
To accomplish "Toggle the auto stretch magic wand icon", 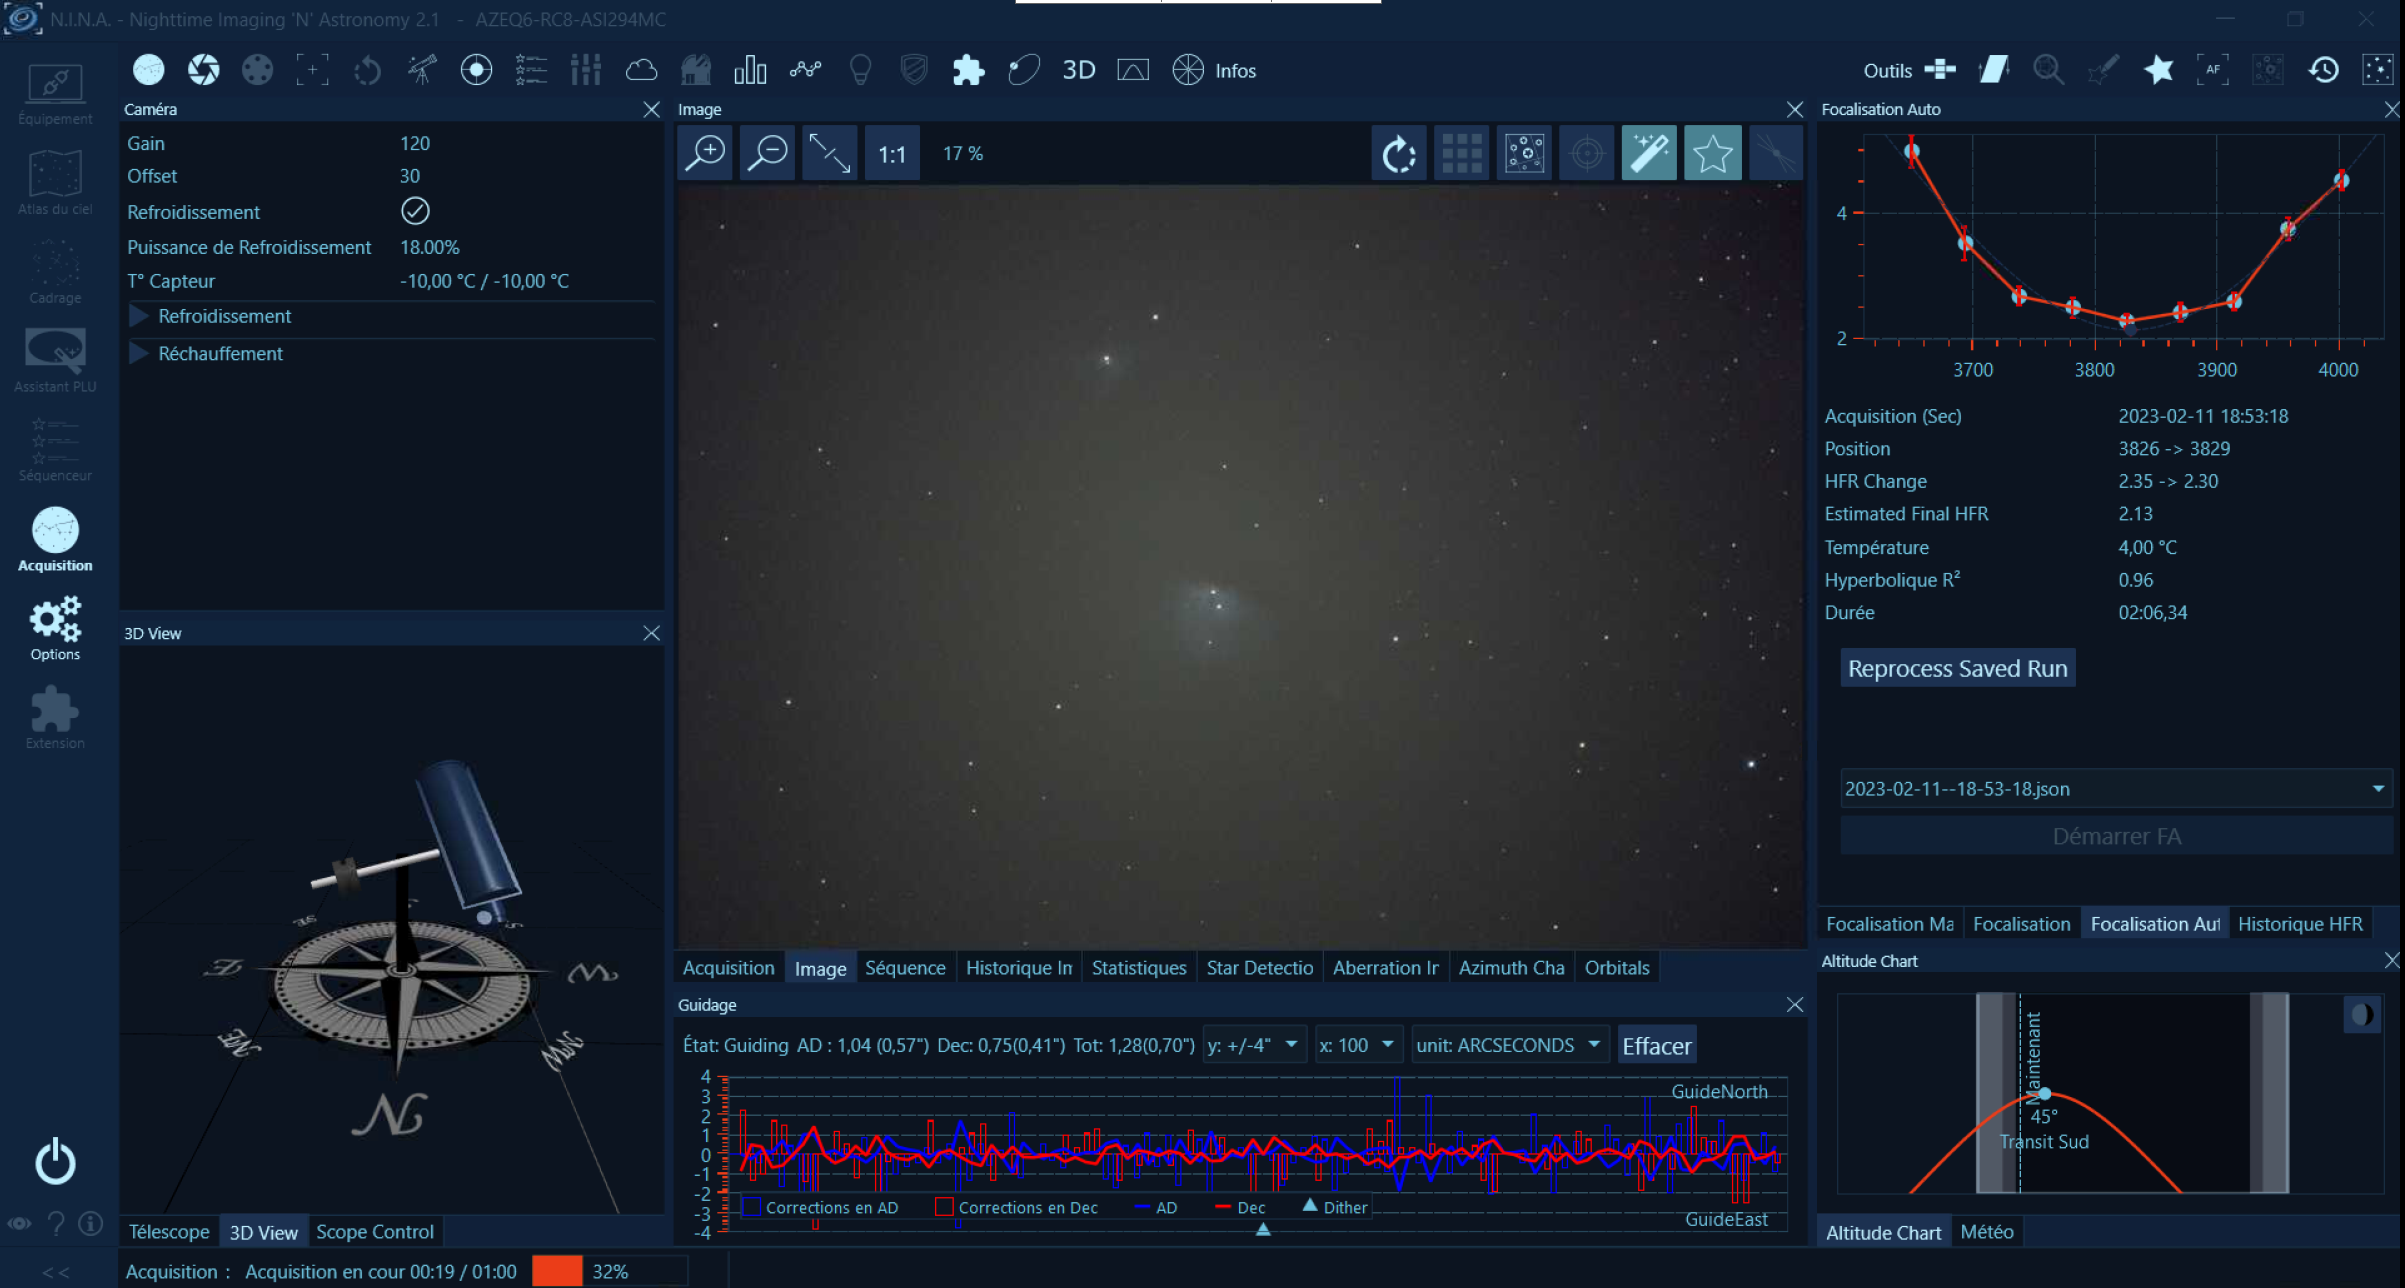I will (x=1648, y=153).
